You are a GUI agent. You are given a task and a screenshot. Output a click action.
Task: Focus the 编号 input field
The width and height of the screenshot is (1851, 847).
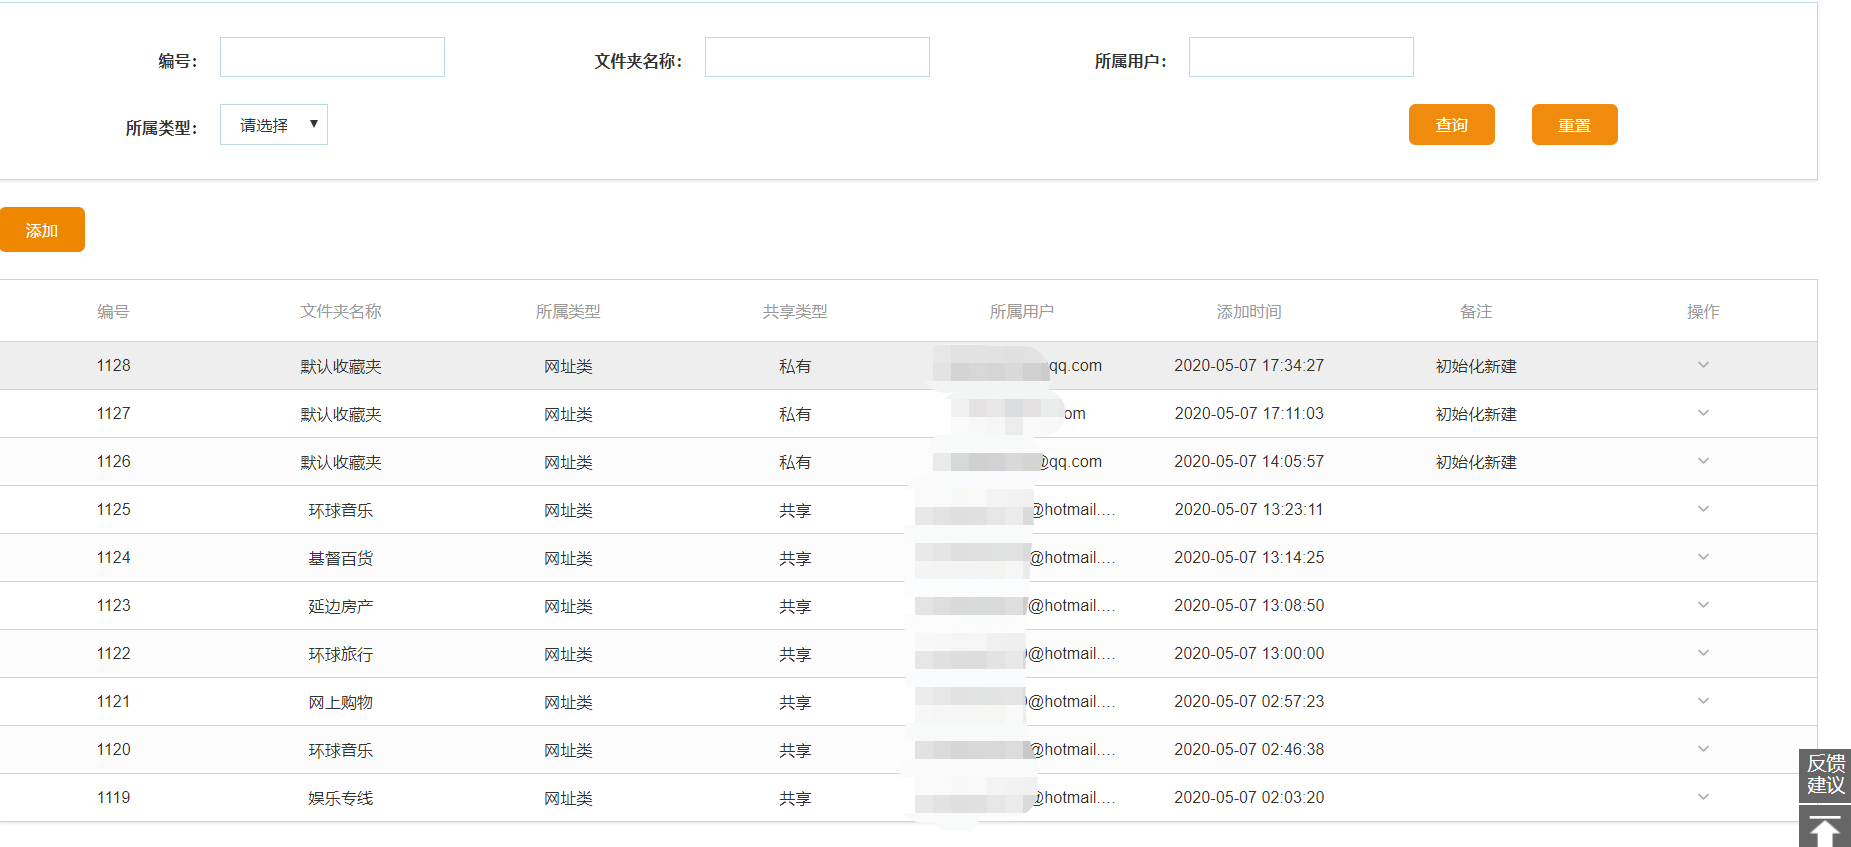332,58
